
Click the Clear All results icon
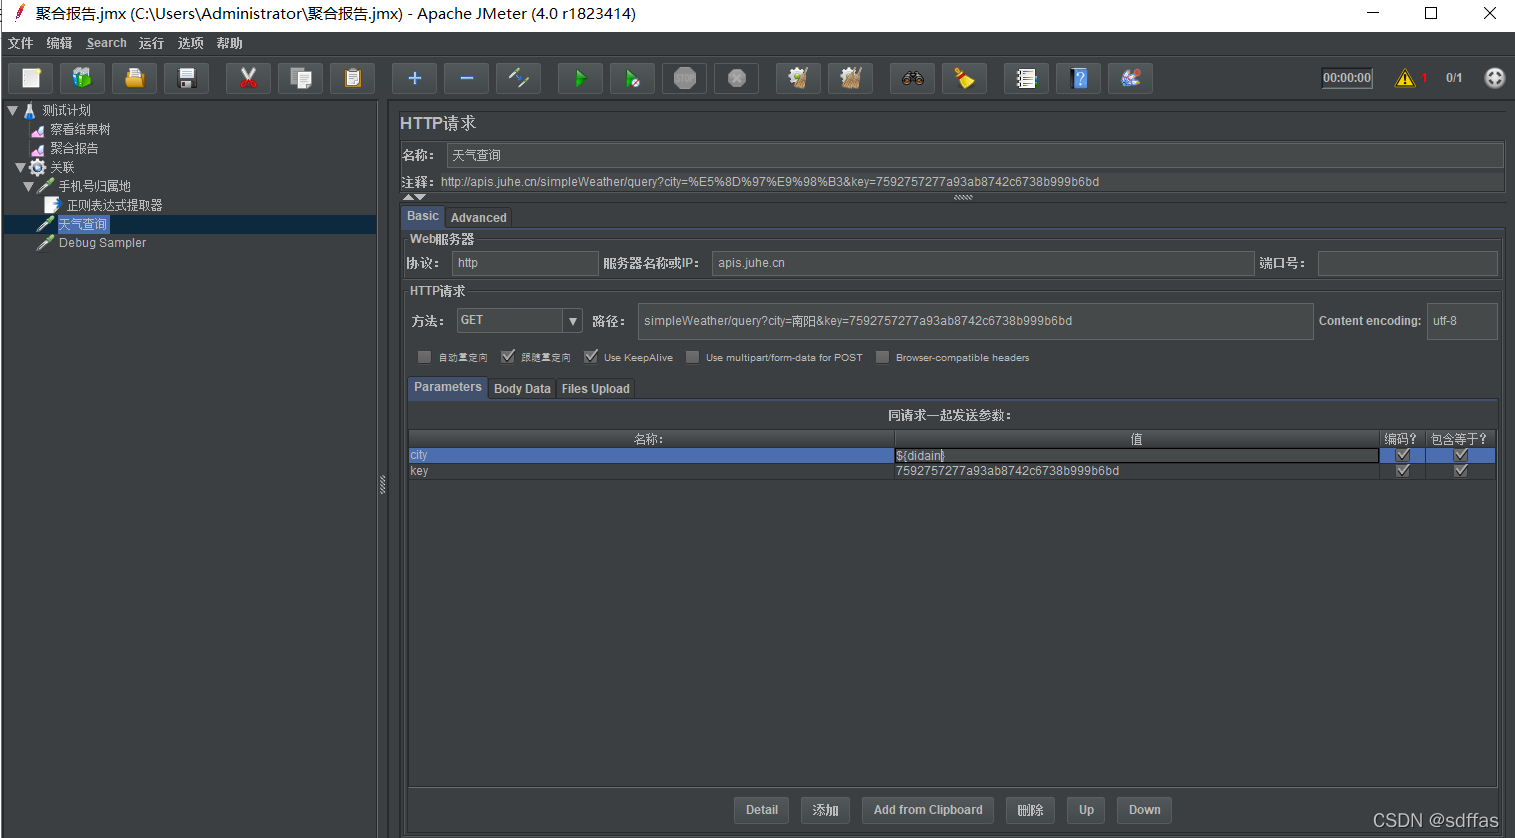(x=851, y=78)
